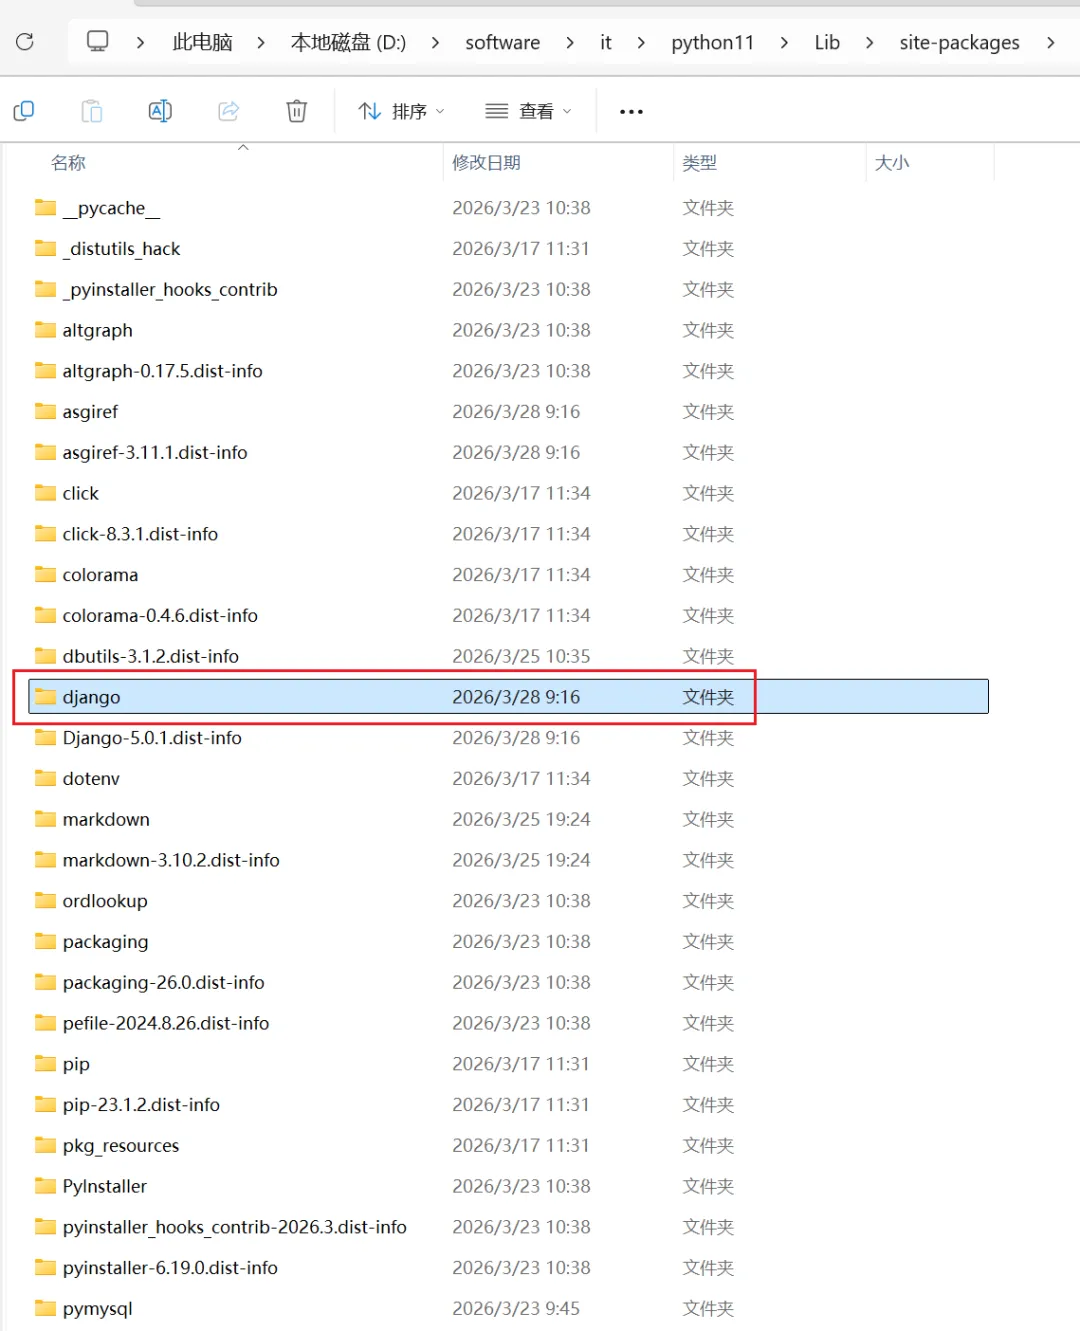Select the __pycache__ folder icon

46,208
